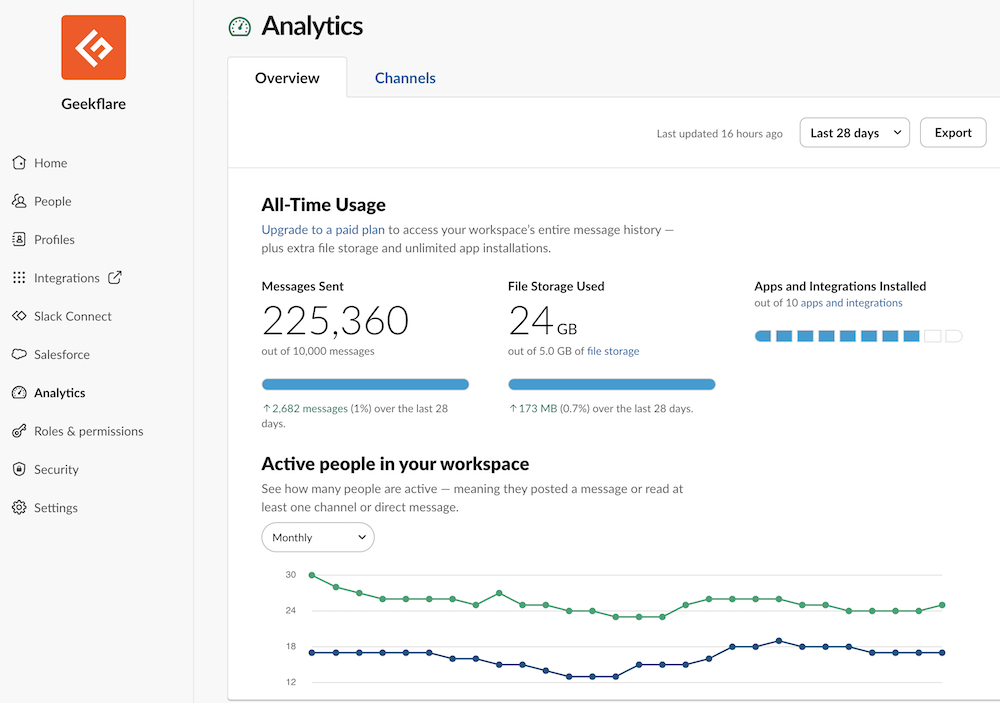Open Roles & permissions key icon
The image size is (1000, 703).
(x=19, y=431)
